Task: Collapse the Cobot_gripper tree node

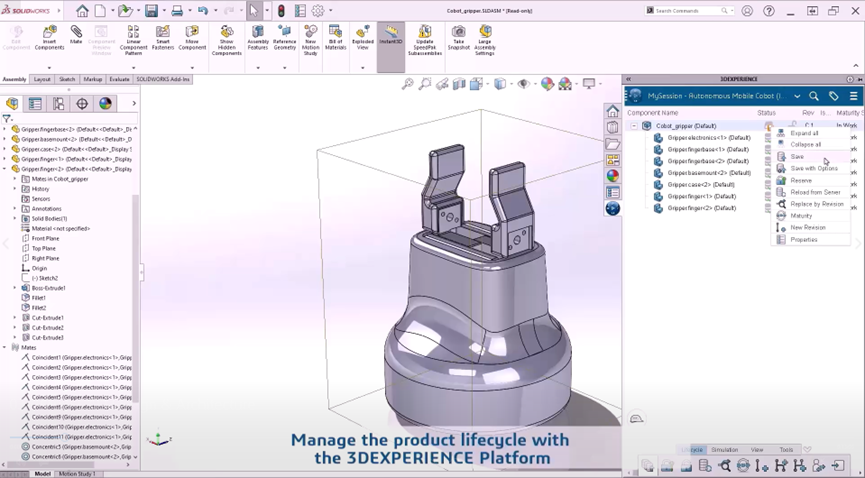Action: pos(634,126)
